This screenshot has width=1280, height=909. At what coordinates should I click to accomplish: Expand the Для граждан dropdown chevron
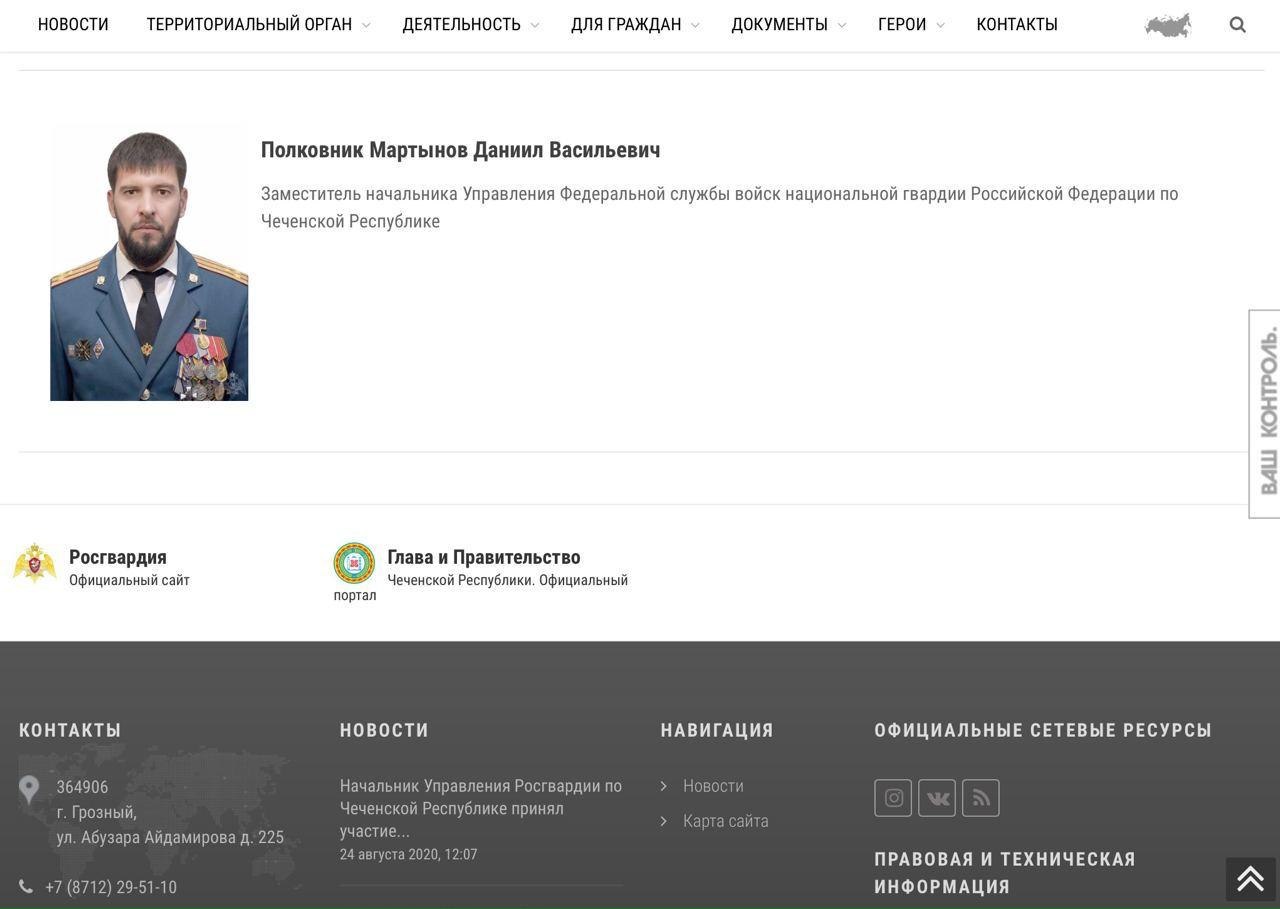[695, 26]
